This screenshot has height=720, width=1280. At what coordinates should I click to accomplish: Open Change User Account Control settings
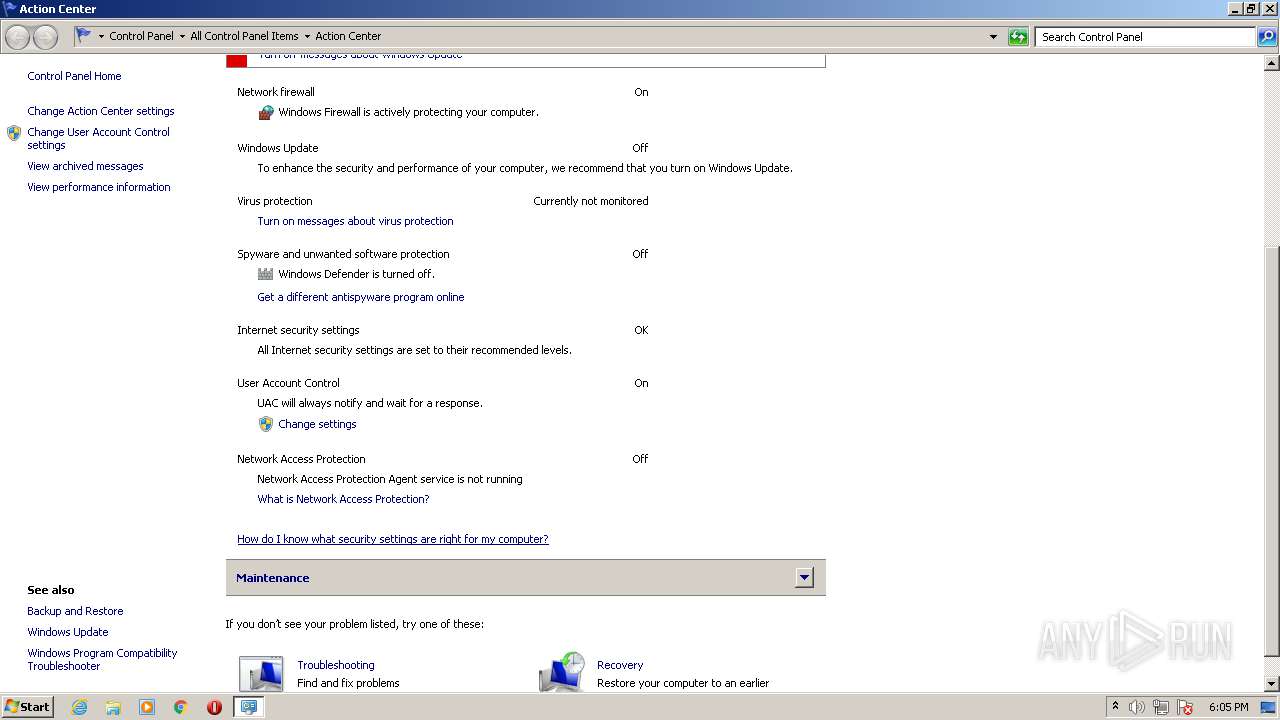tap(98, 138)
